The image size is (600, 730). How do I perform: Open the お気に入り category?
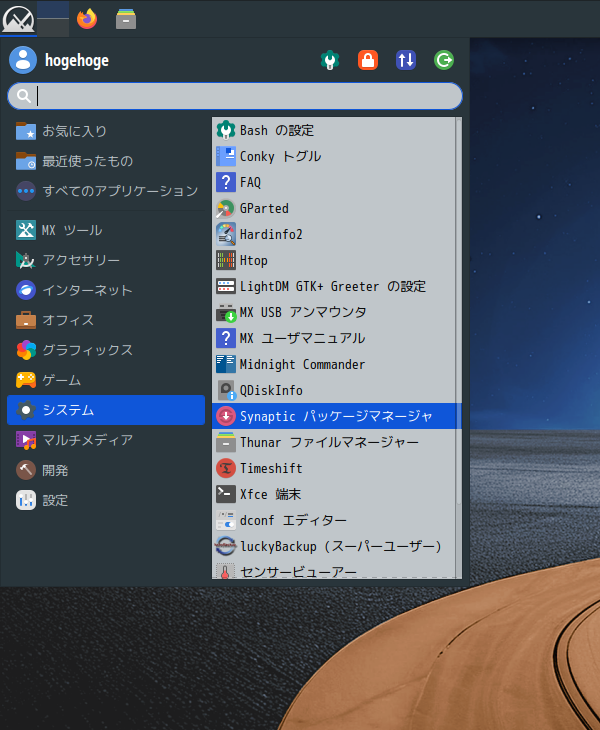[x=106, y=131]
